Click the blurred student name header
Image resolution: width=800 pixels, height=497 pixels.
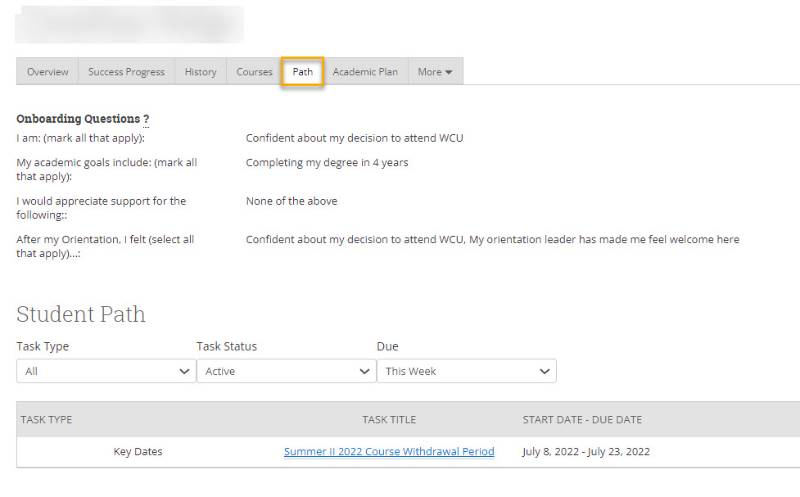pos(130,24)
